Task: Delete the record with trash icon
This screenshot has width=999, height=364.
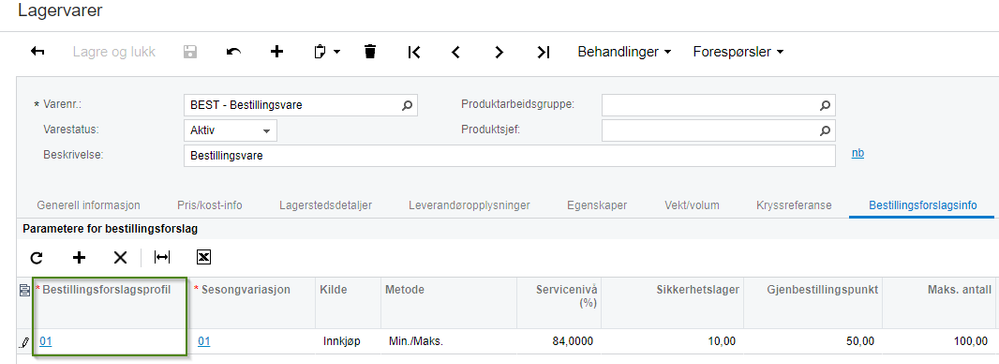Action: (x=370, y=52)
